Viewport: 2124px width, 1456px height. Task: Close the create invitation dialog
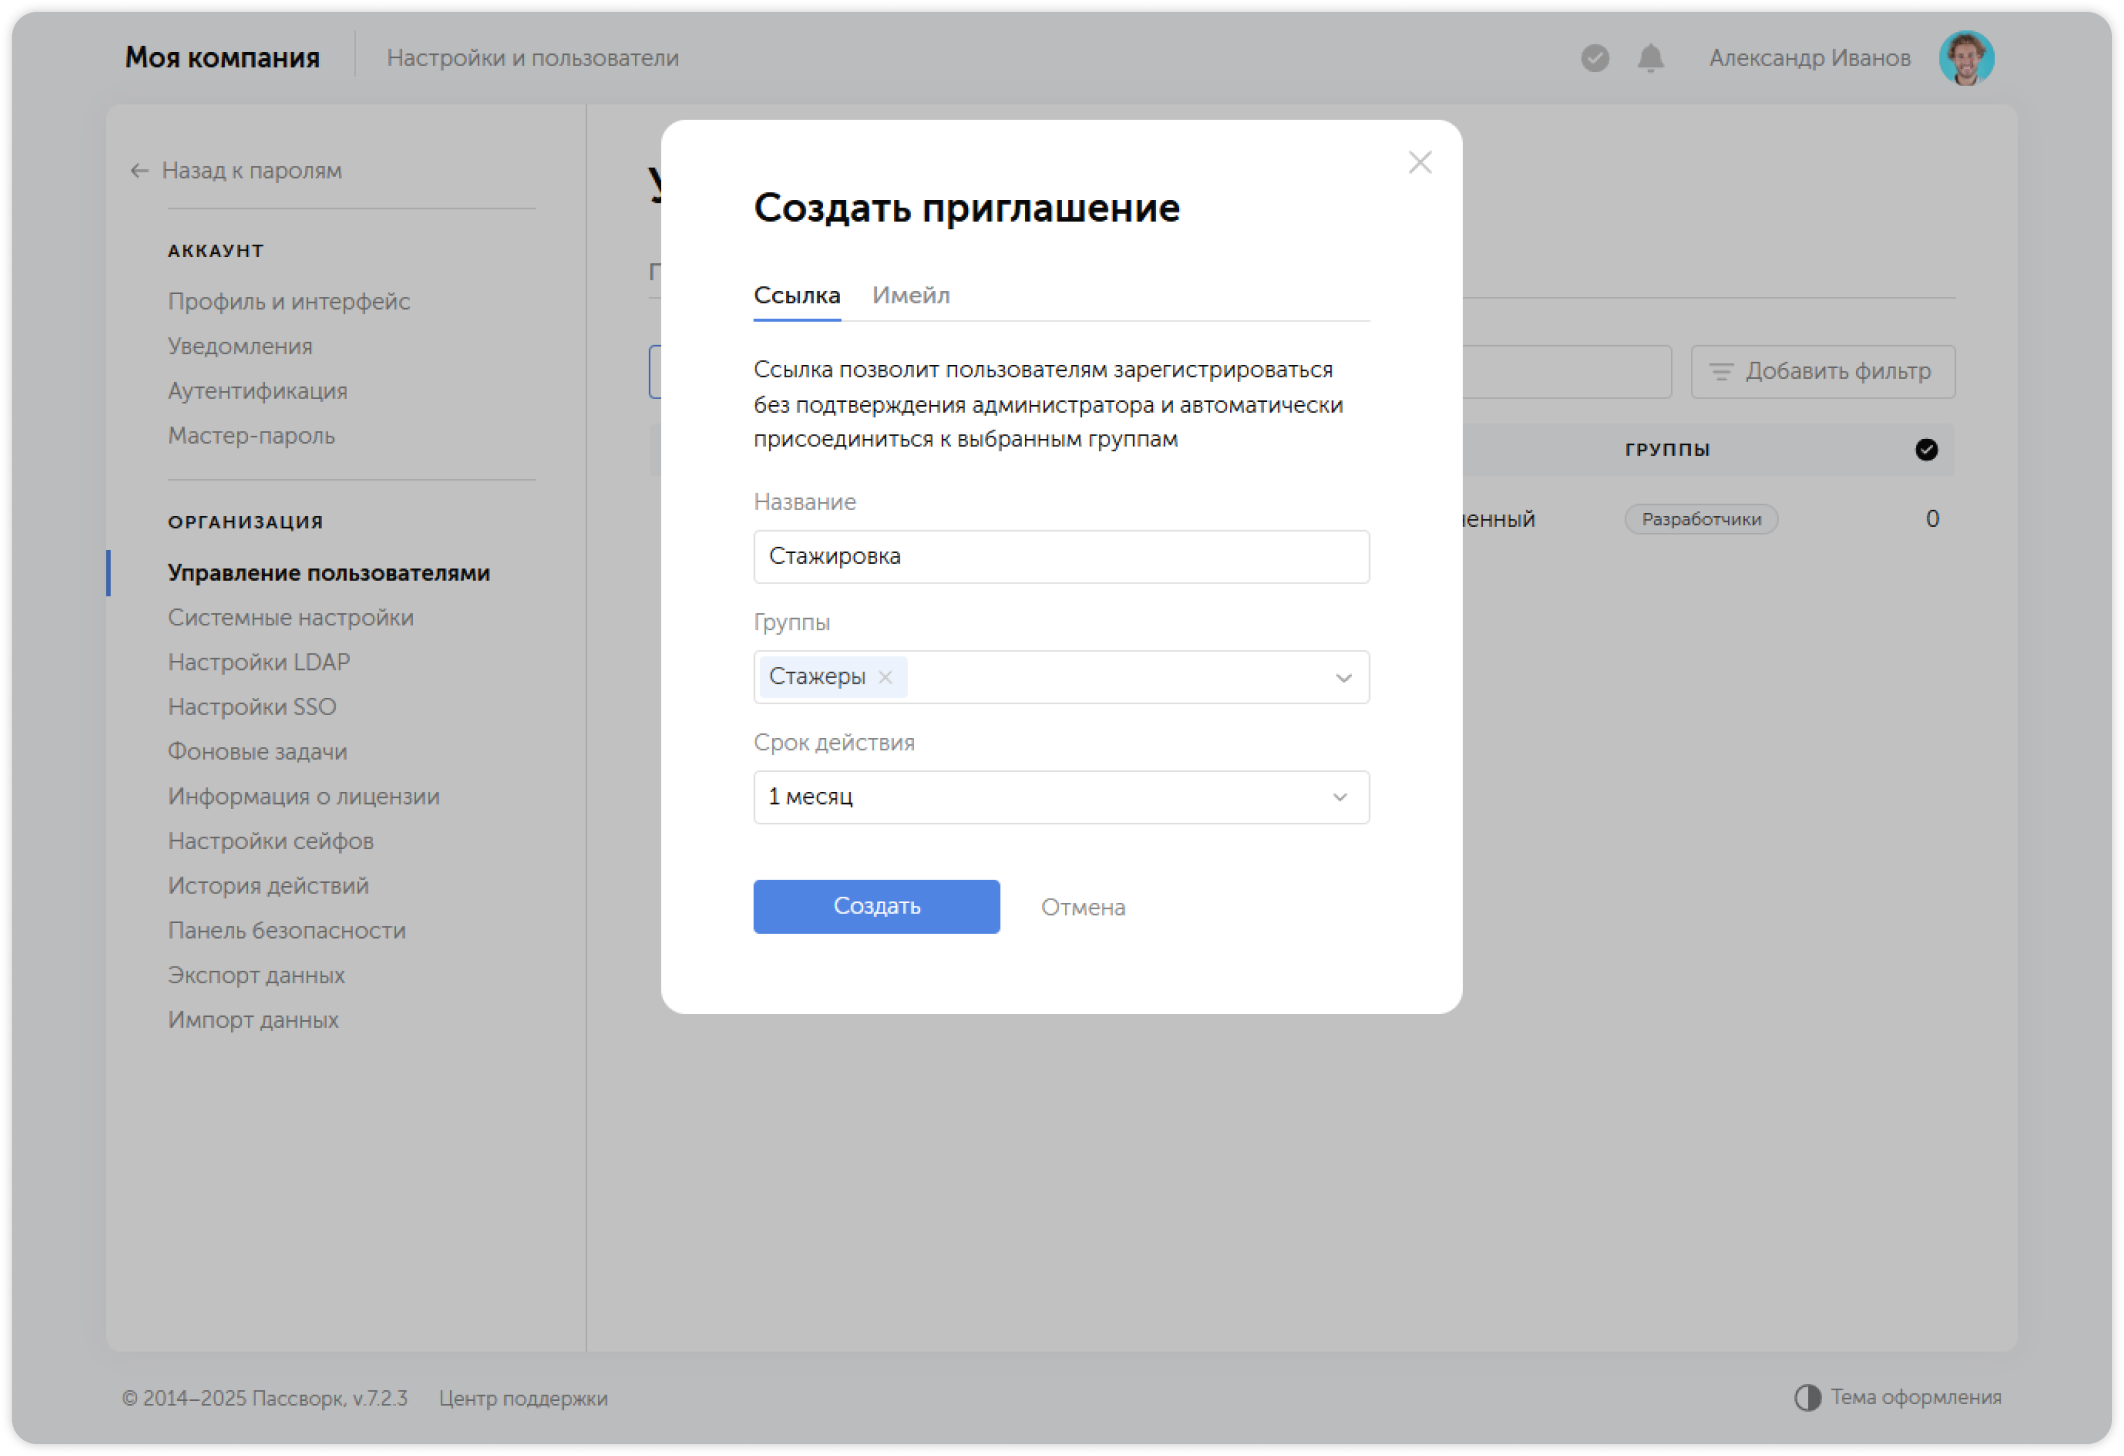1419,163
